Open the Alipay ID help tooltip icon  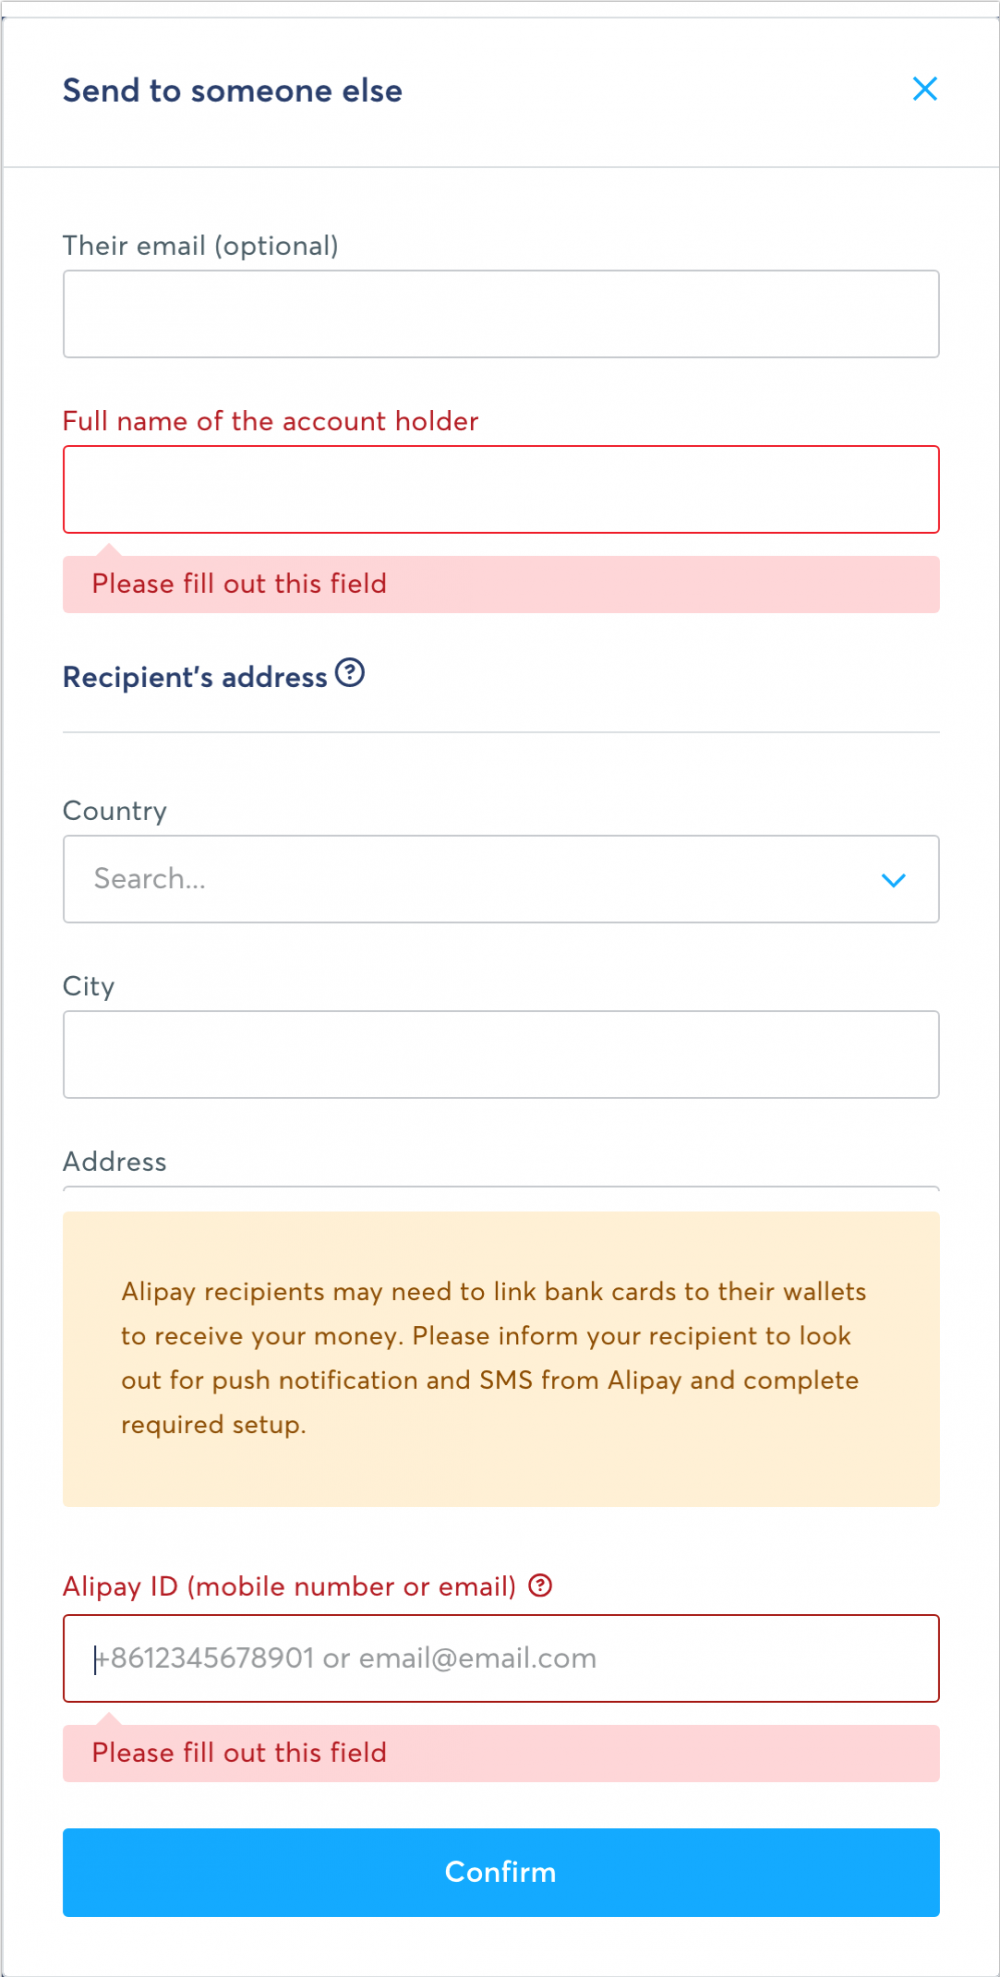click(x=540, y=1585)
